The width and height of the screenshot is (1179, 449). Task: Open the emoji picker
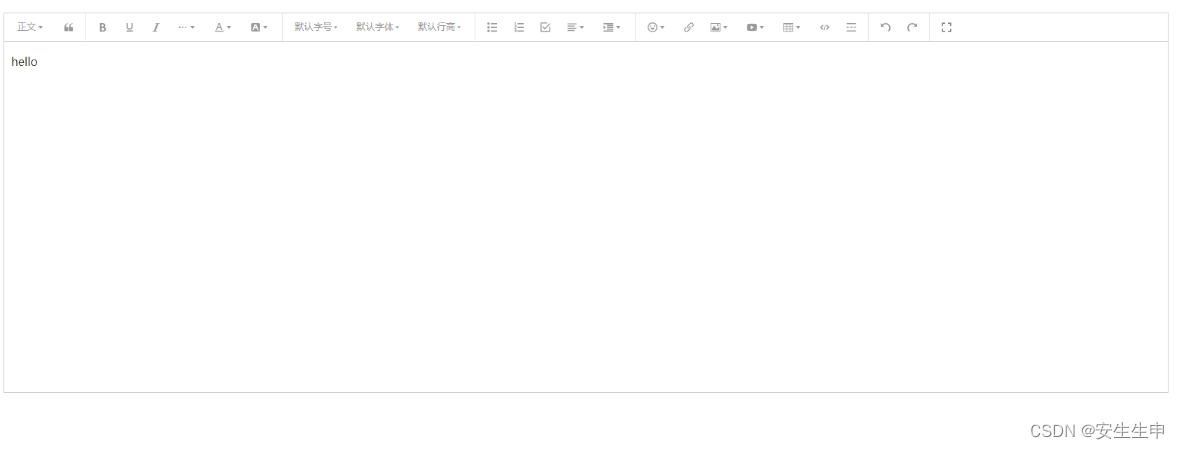656,27
